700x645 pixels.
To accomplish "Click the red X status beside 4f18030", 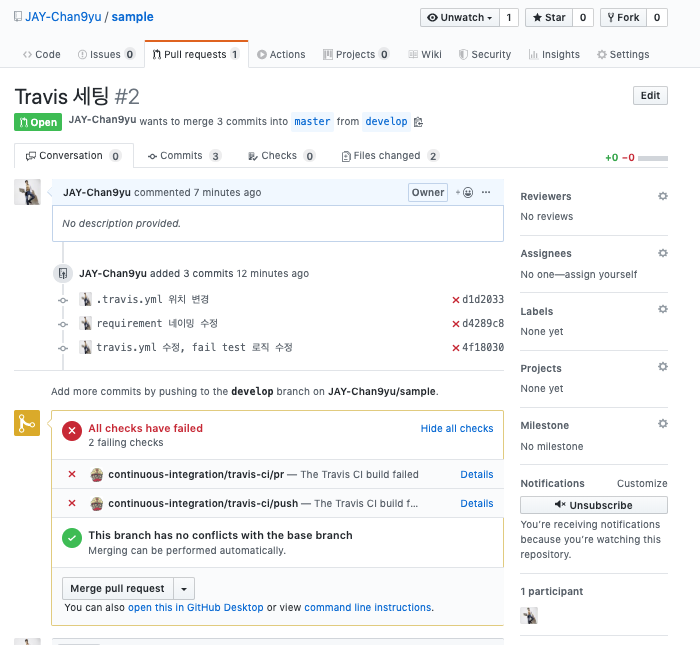I will (x=456, y=348).
